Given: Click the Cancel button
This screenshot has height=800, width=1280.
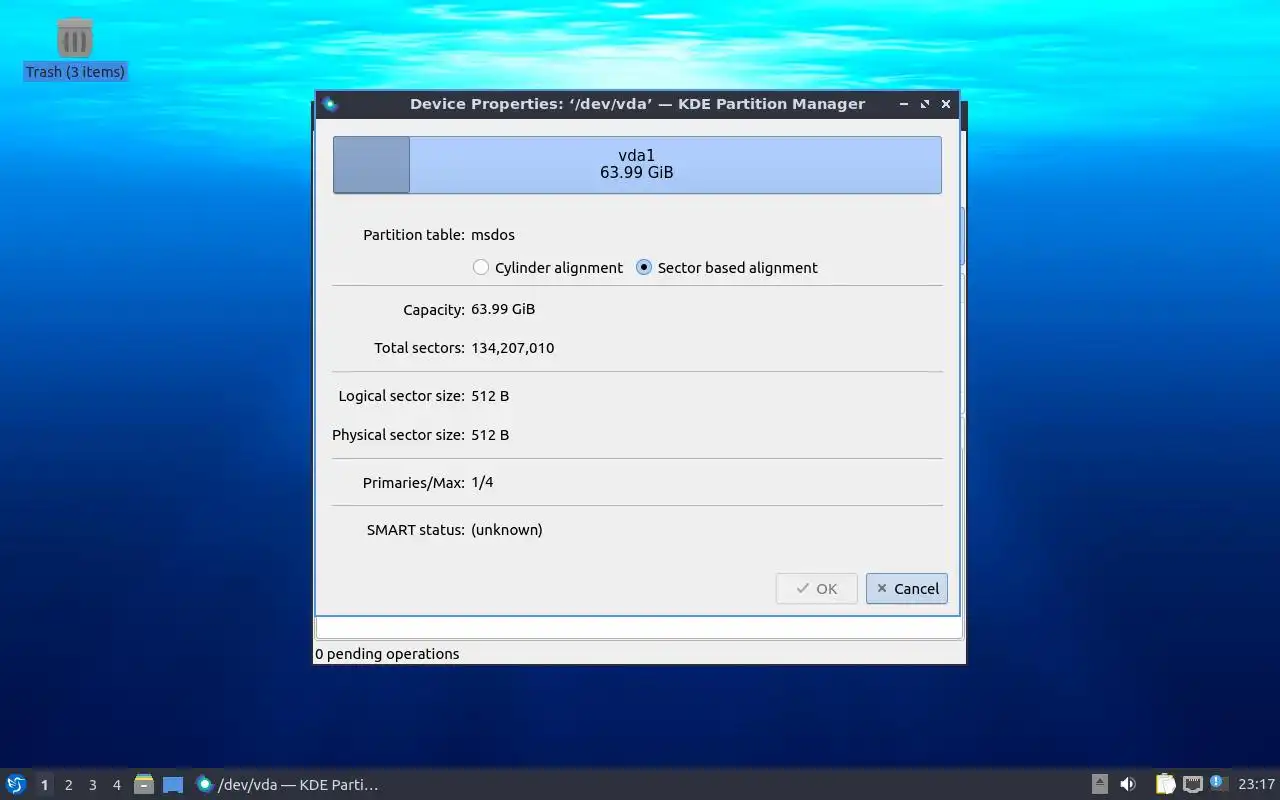Looking at the screenshot, I should tap(907, 589).
